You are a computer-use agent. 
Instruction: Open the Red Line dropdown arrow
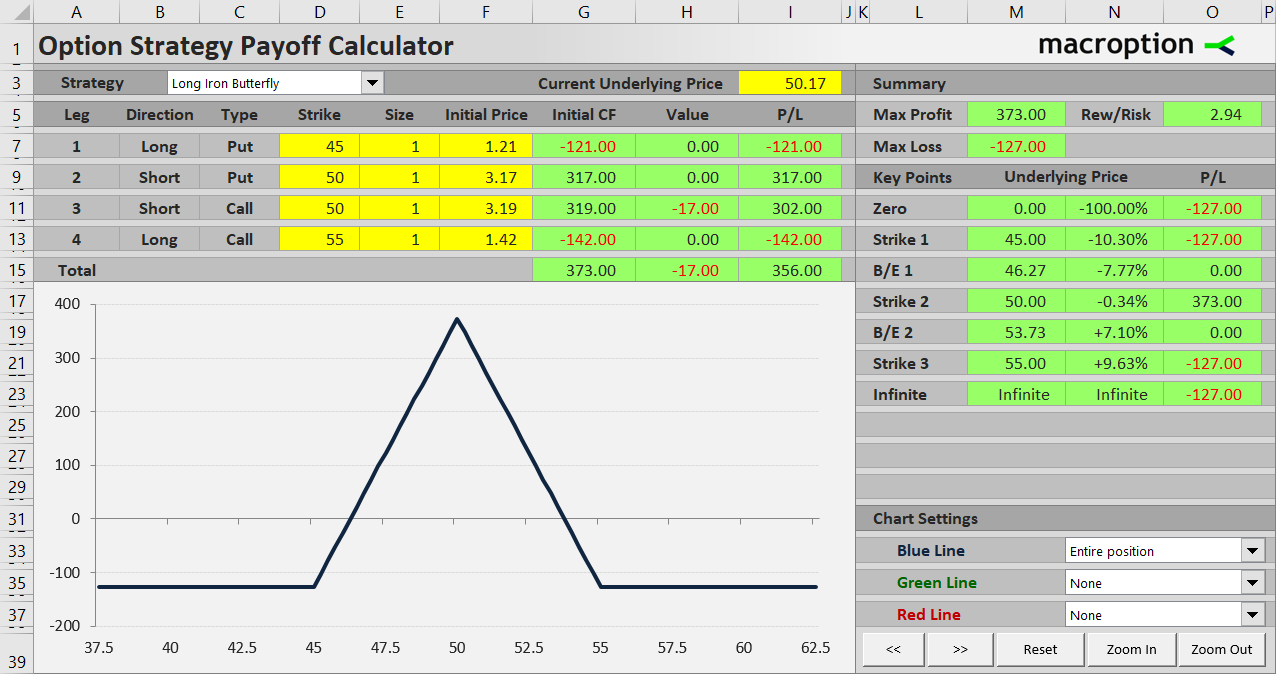(x=1253, y=614)
